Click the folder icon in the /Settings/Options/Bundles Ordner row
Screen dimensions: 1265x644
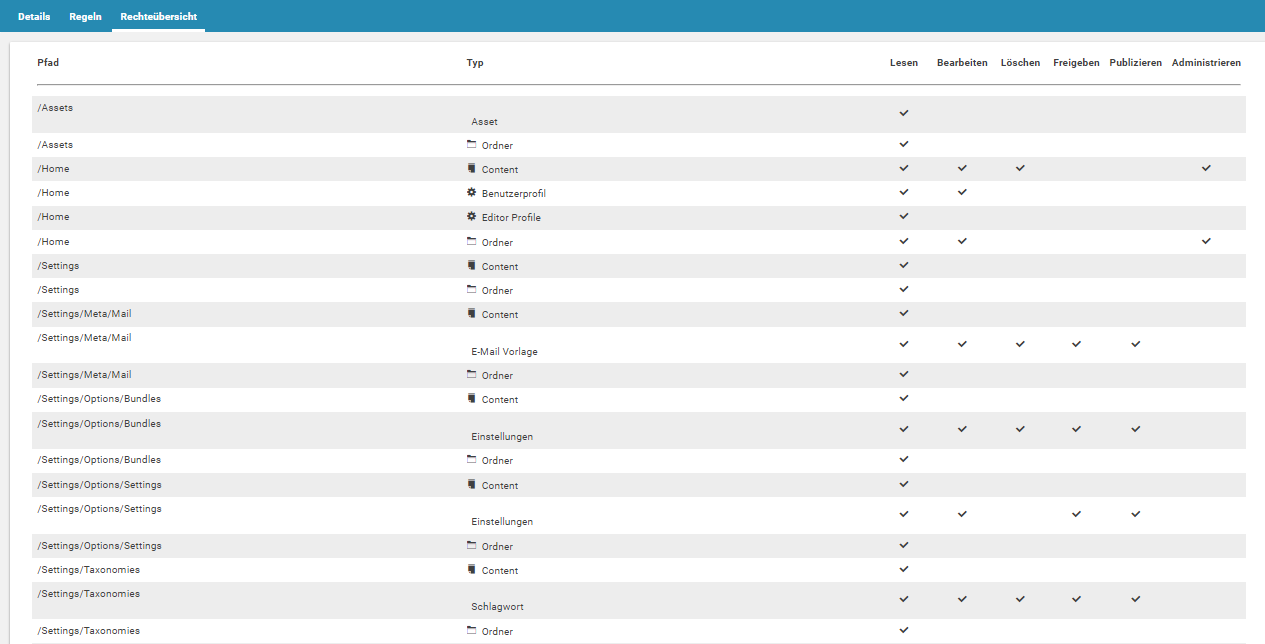click(471, 460)
